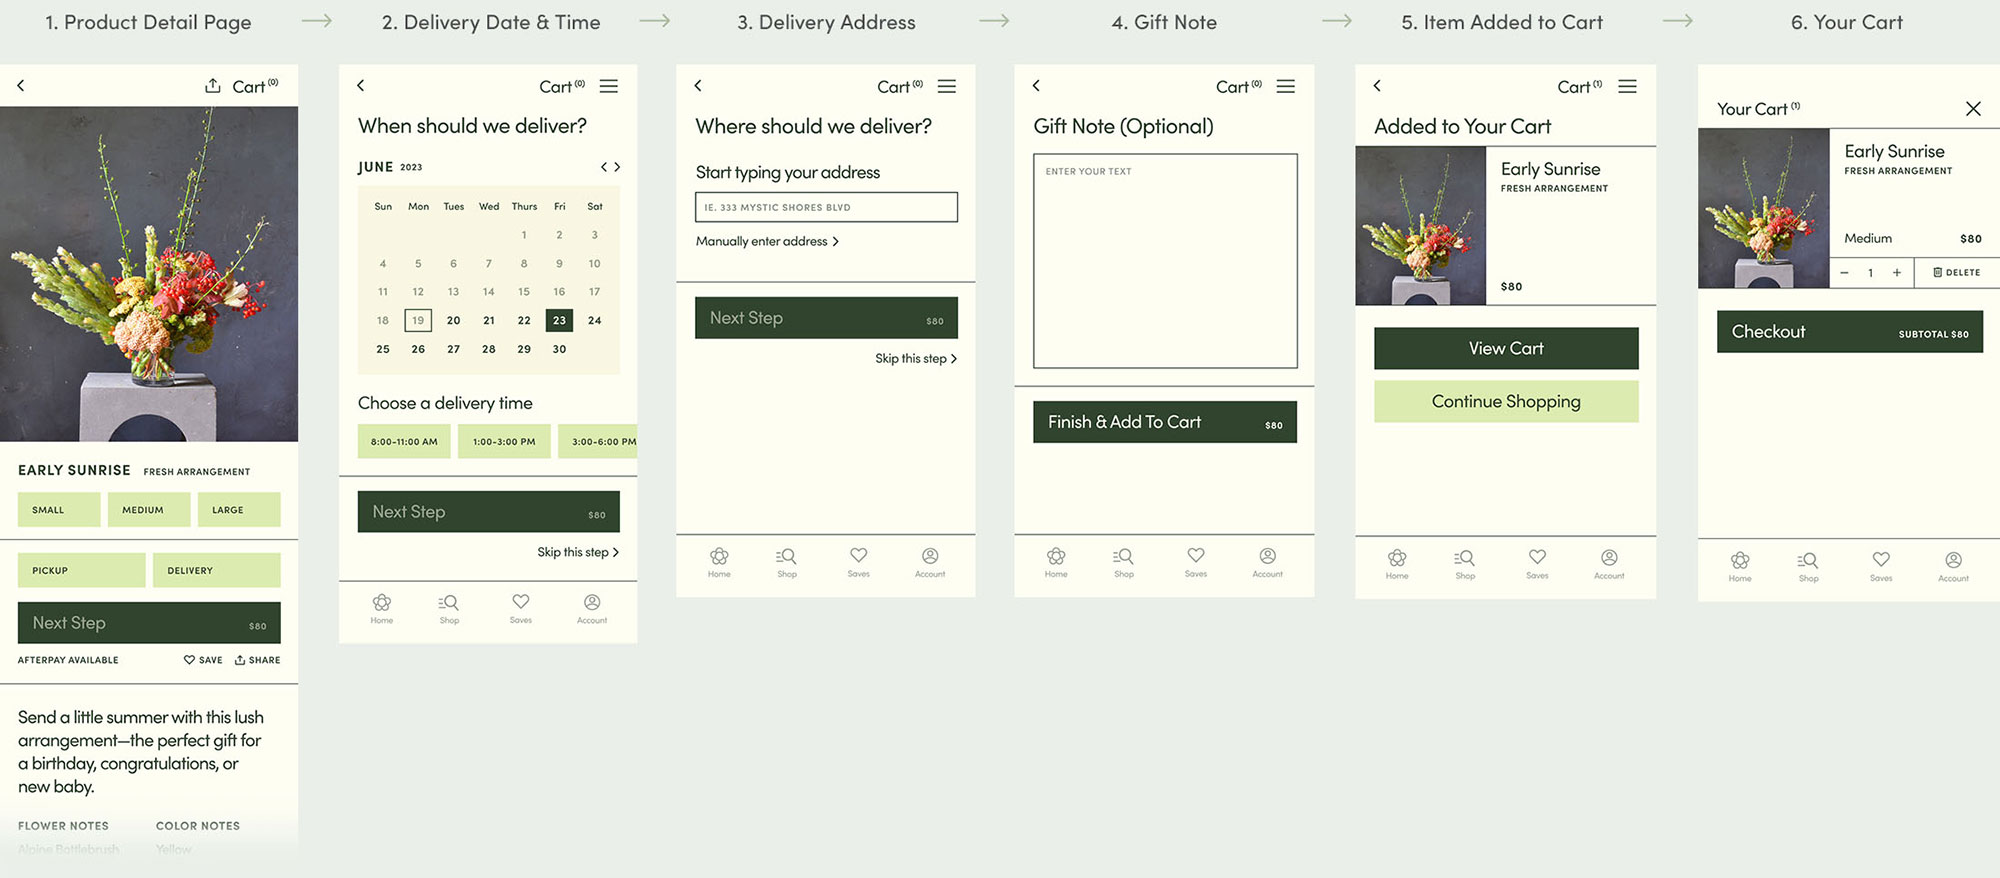The width and height of the screenshot is (2000, 878).
Task: Go back from the Product Detail Page
Action: pyautogui.click(x=21, y=86)
